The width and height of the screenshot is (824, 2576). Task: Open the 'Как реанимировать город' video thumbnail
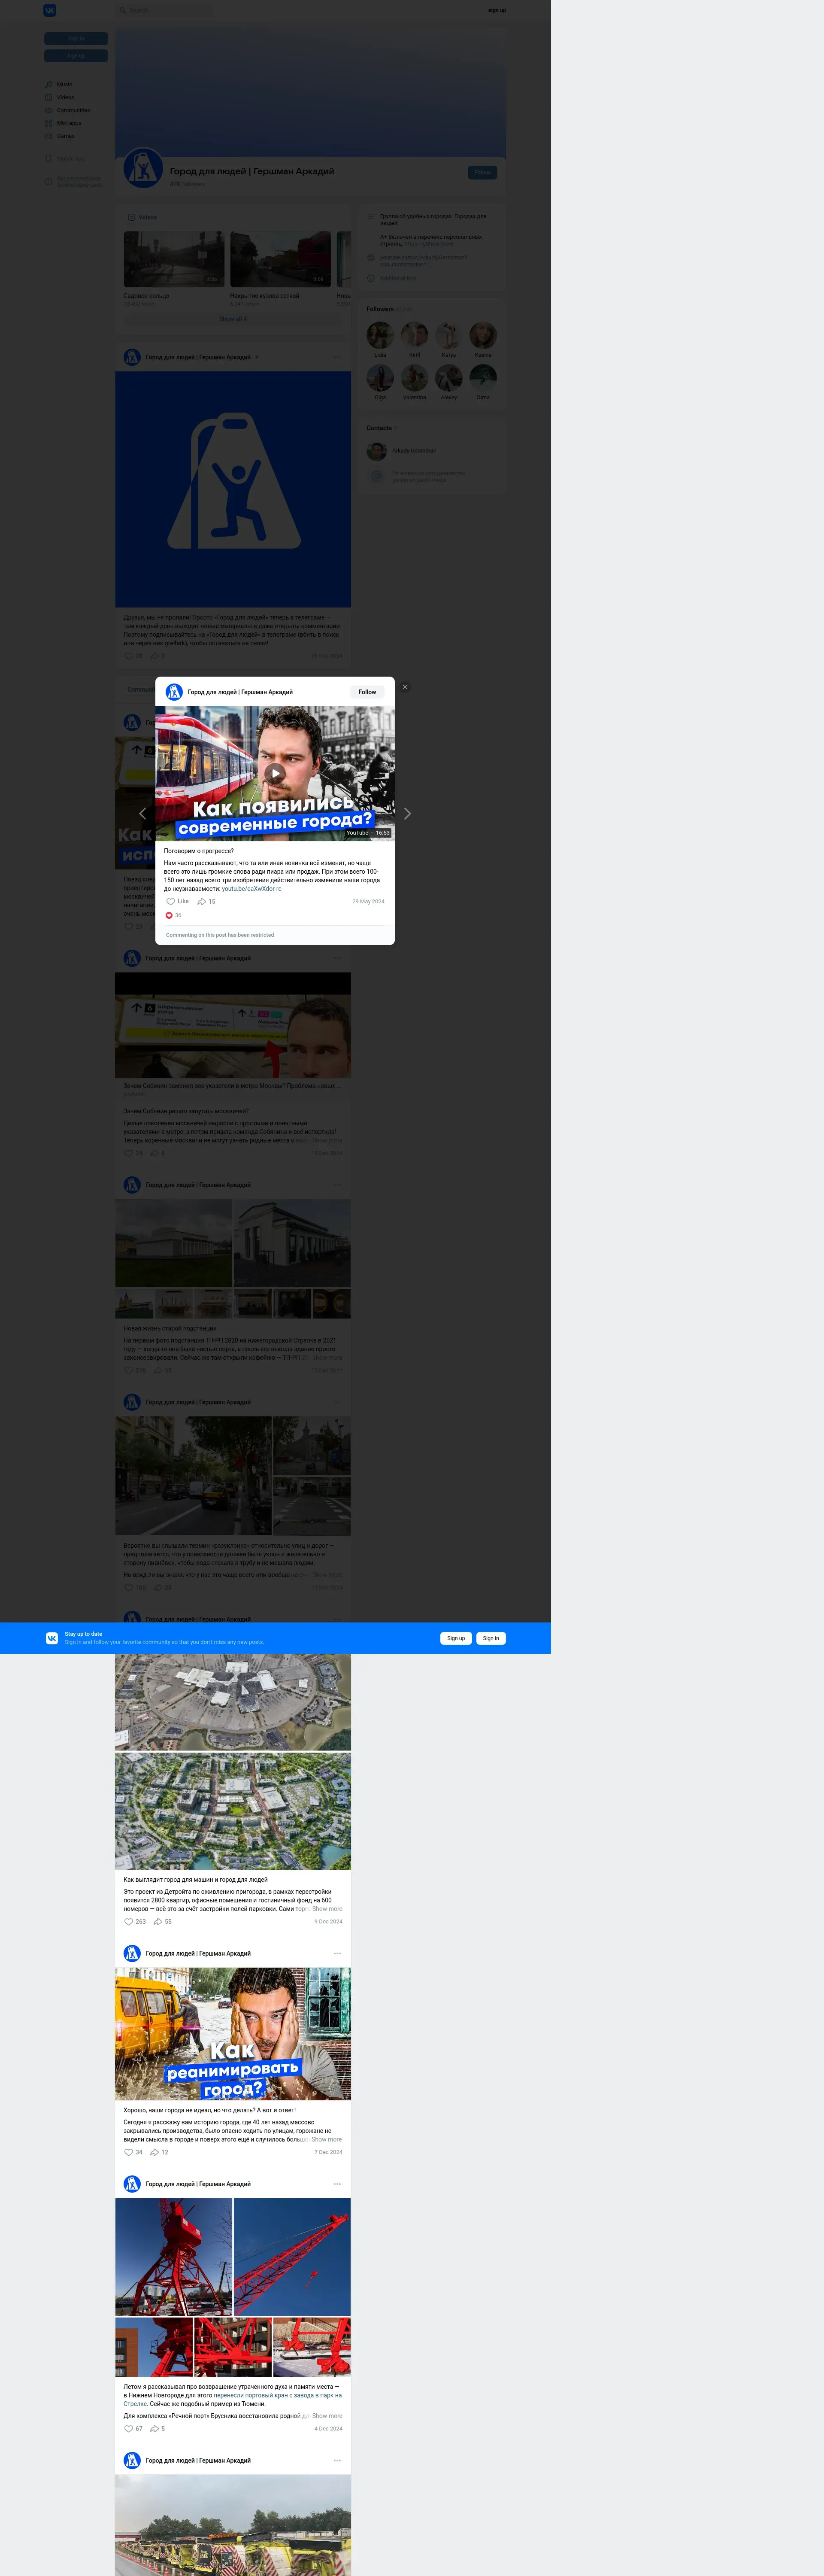tap(233, 2034)
